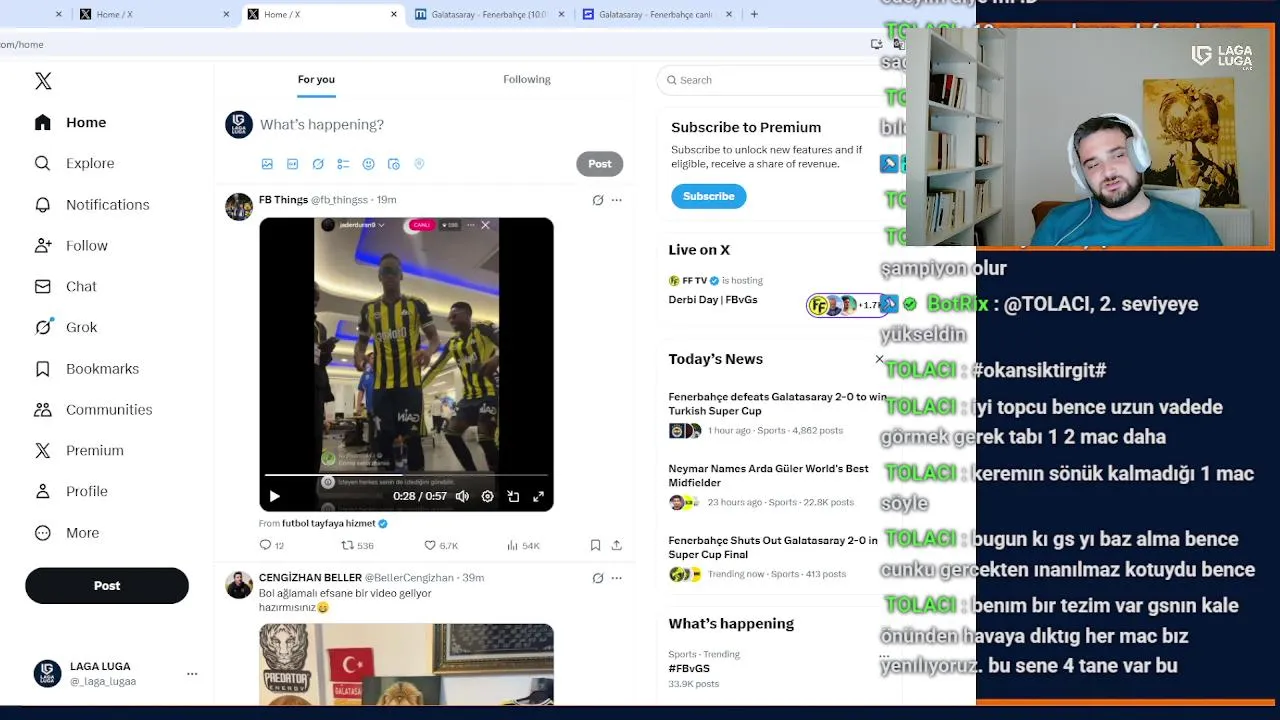
Task: Close the Today's News panel
Action: [x=880, y=359]
